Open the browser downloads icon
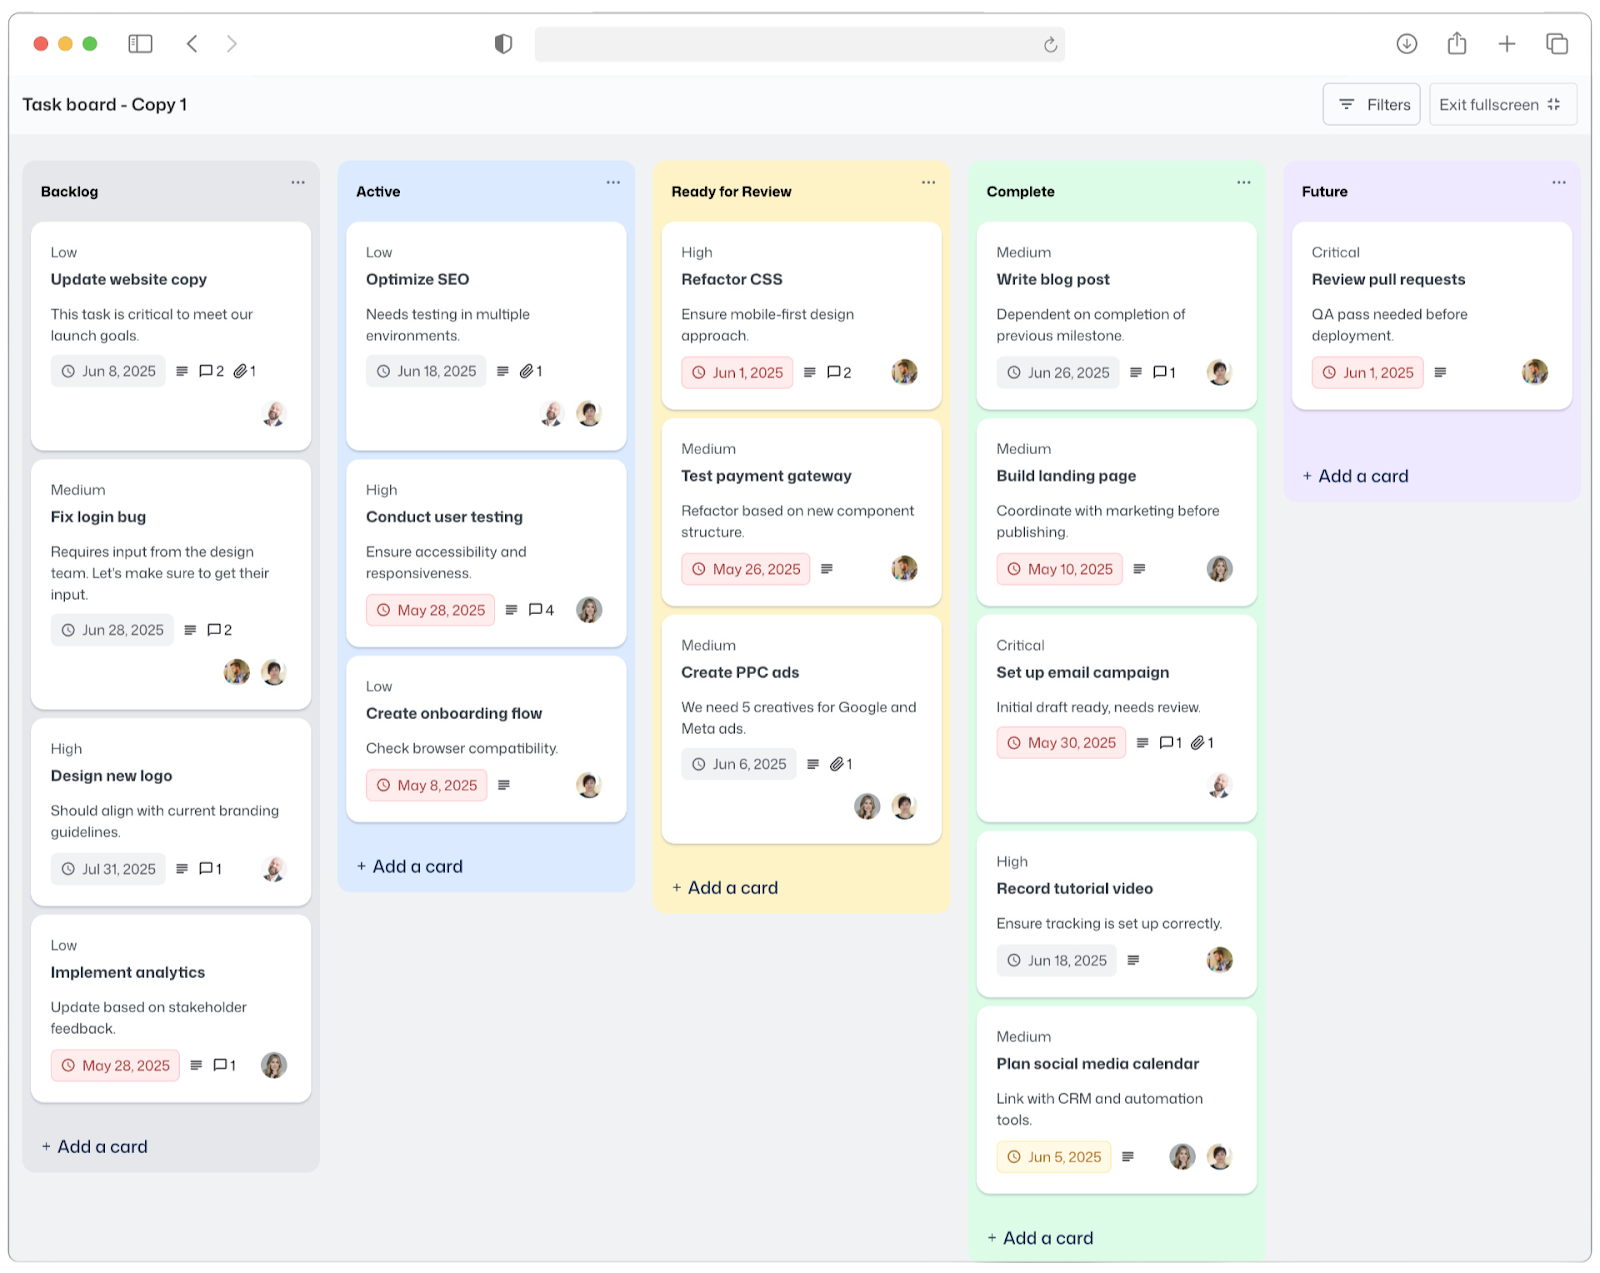Screen dimensions: 1600x1273 click(x=1407, y=44)
